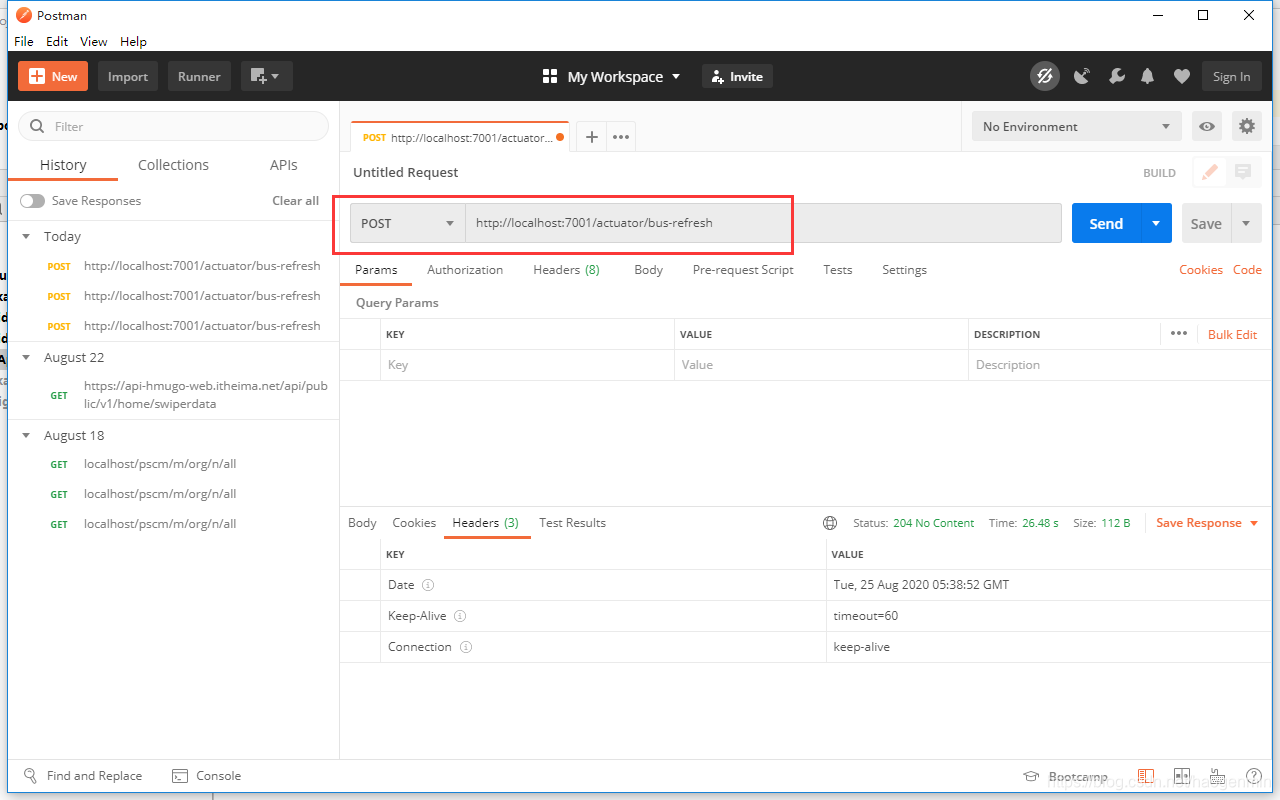This screenshot has width=1280, height=800.
Task: Click the Runner button
Action: [x=199, y=76]
